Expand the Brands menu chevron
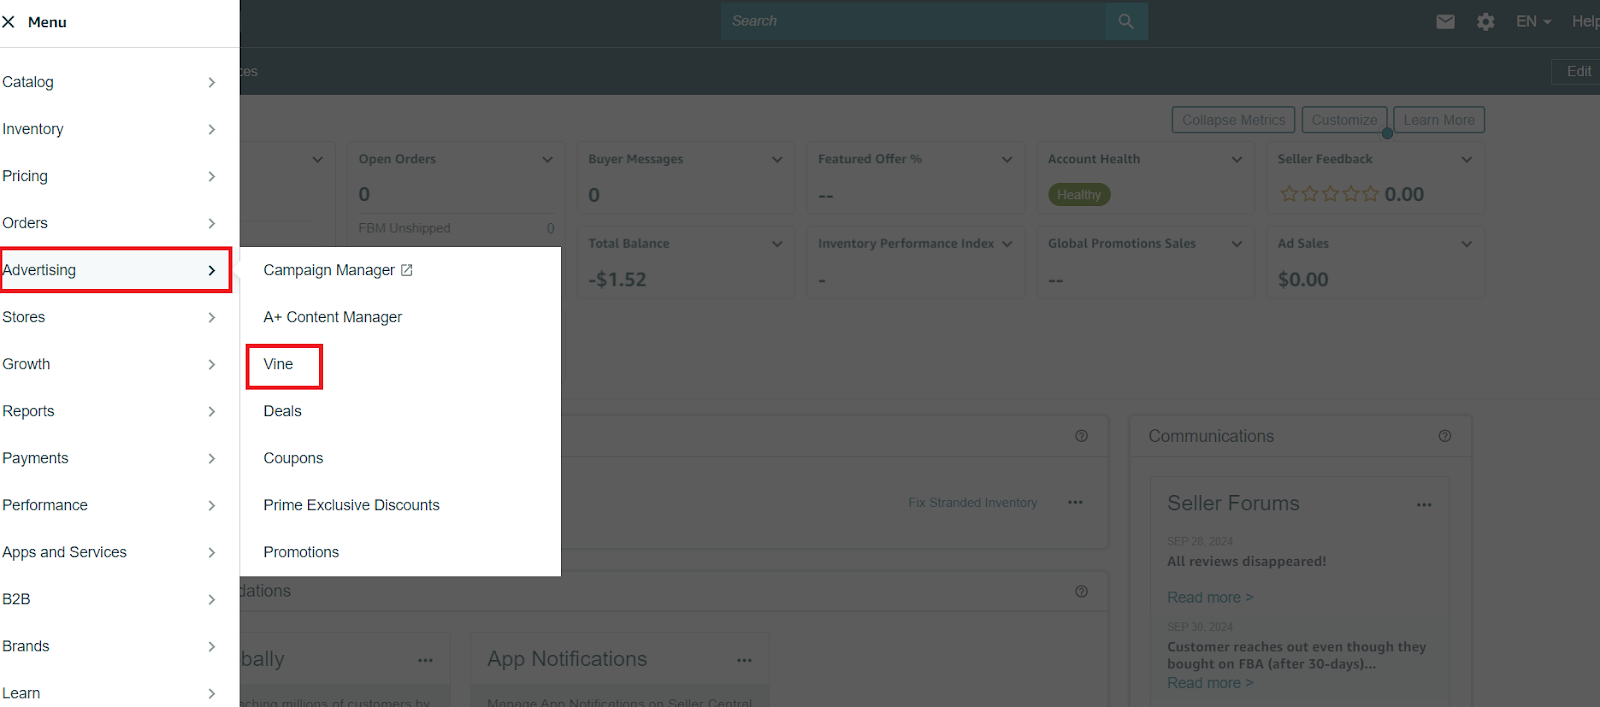Image resolution: width=1600 pixels, height=707 pixels. 211,646
